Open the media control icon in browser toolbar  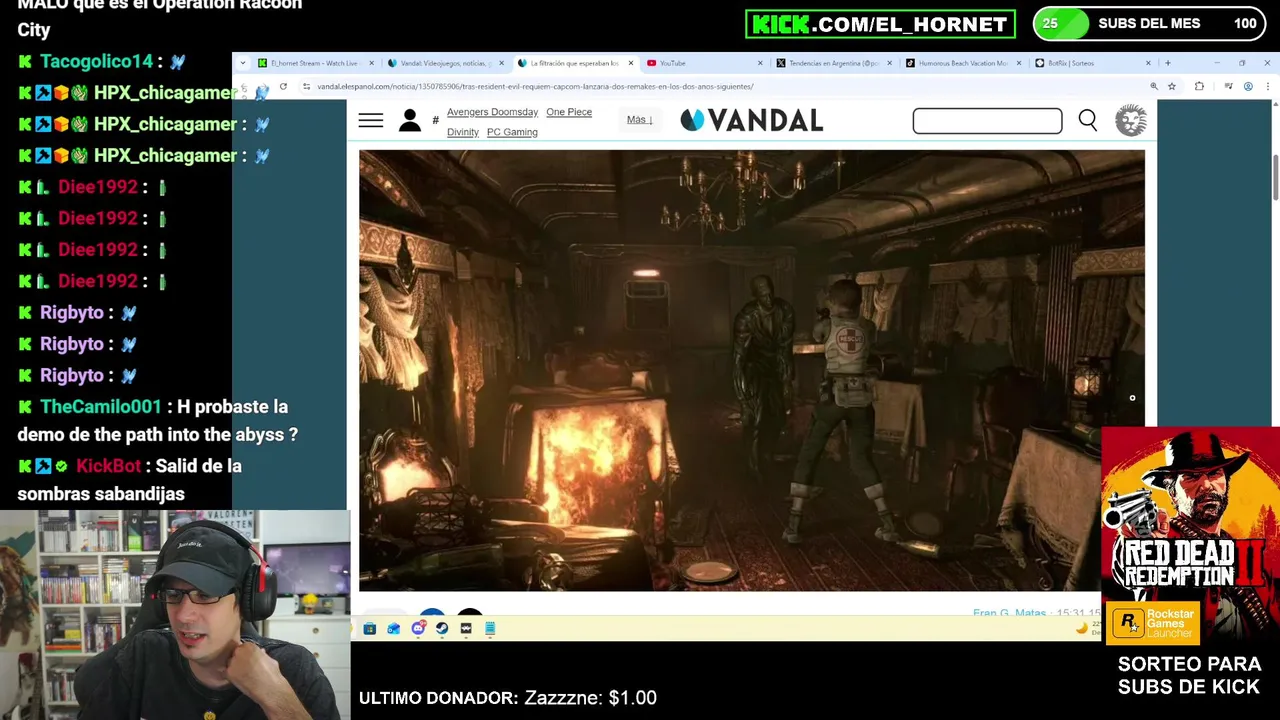pyautogui.click(x=1228, y=87)
